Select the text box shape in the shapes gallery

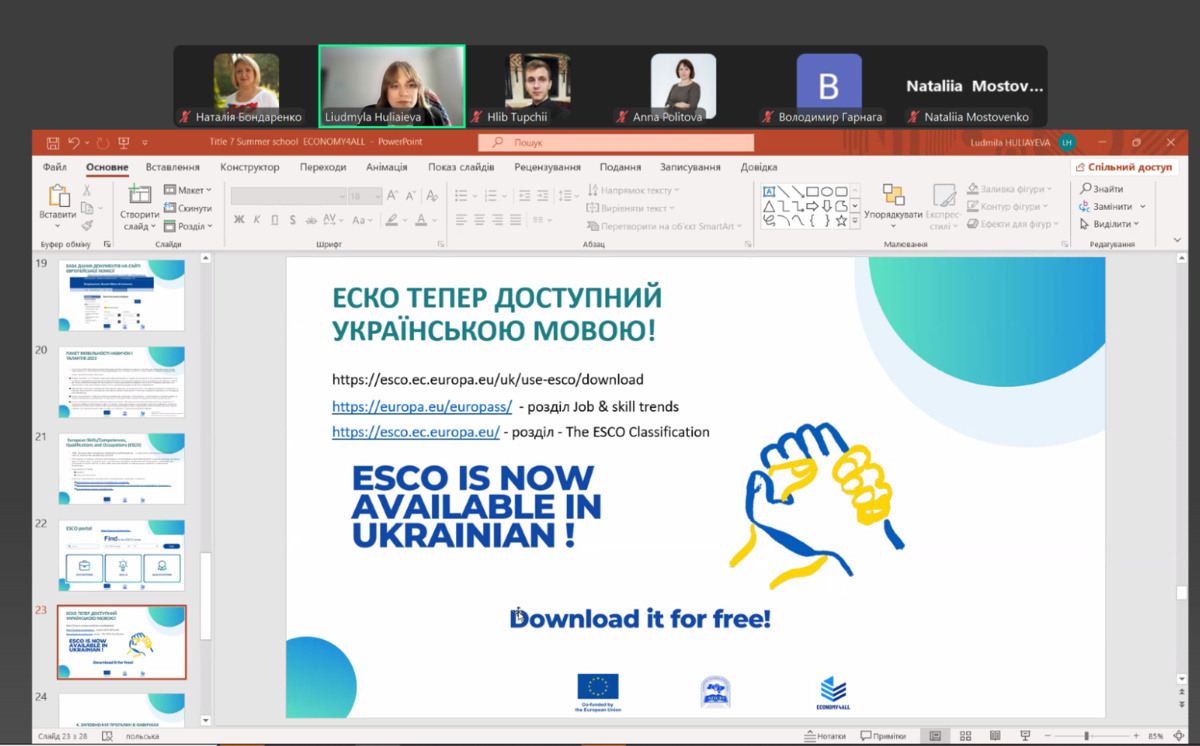769,191
